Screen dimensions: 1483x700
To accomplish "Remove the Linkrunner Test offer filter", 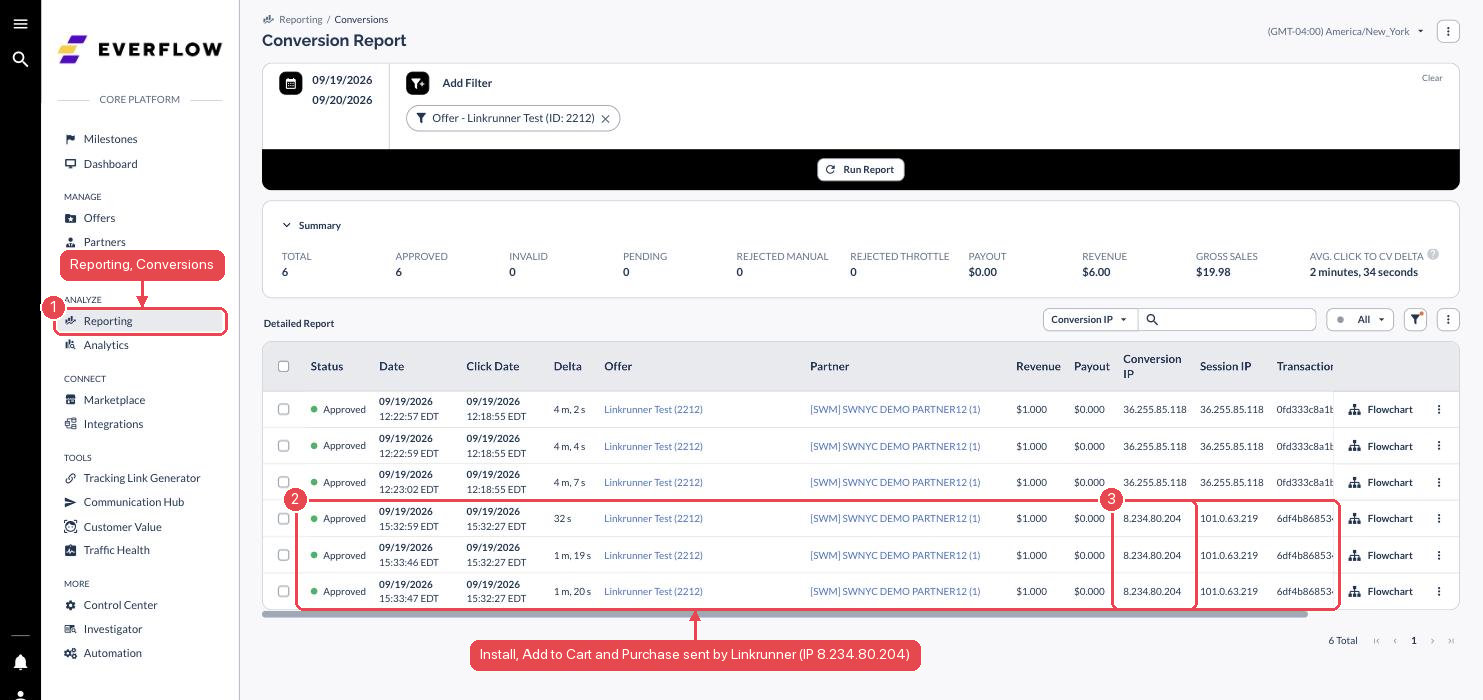I will click(605, 119).
